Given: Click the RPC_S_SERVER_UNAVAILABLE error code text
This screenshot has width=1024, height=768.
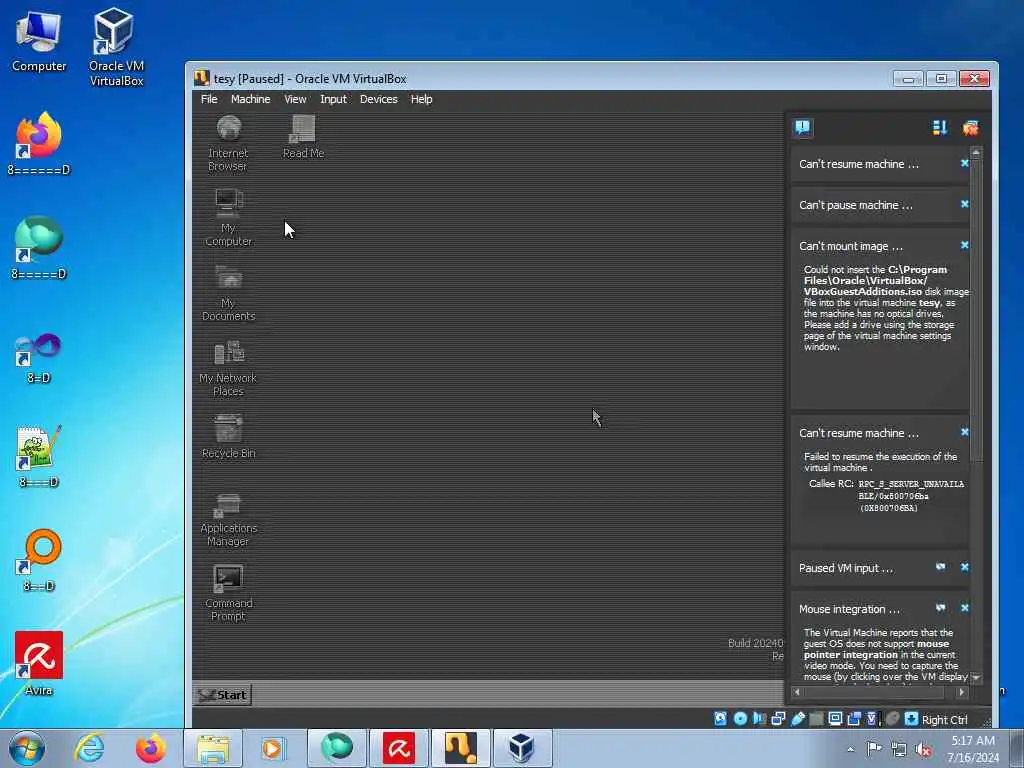Looking at the screenshot, I should [x=911, y=490].
